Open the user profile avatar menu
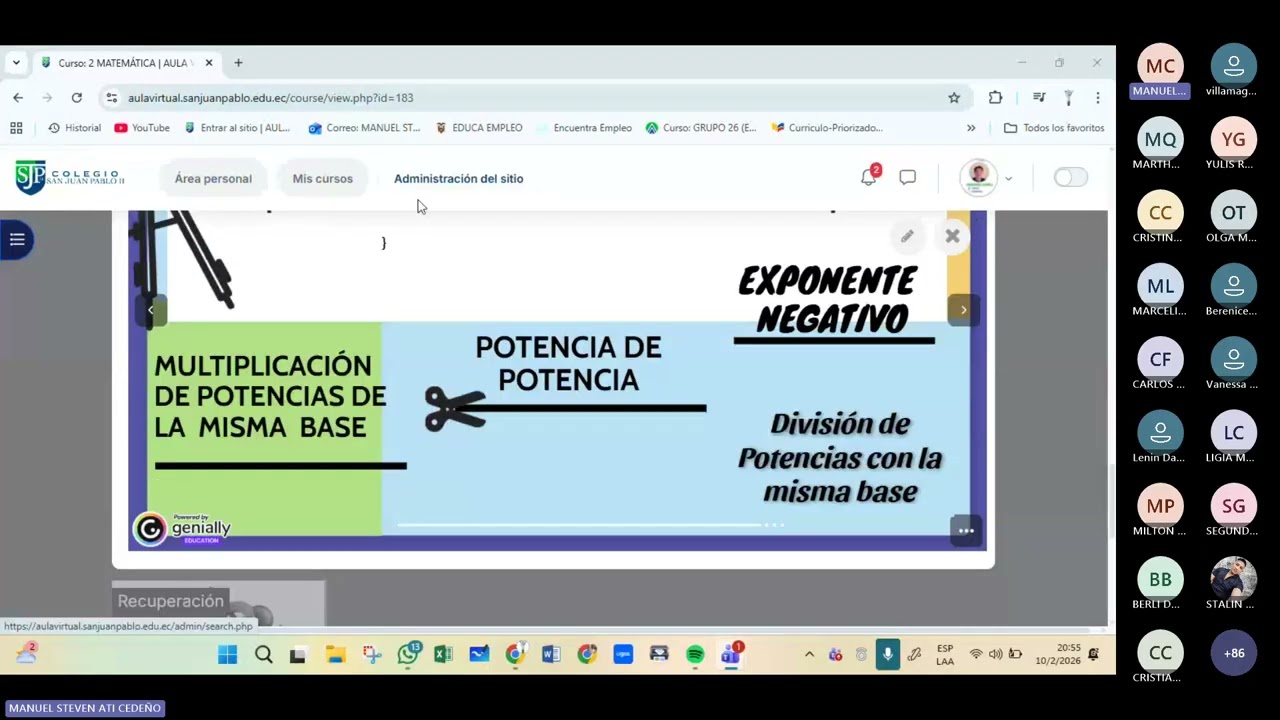The image size is (1280, 720). (x=980, y=177)
